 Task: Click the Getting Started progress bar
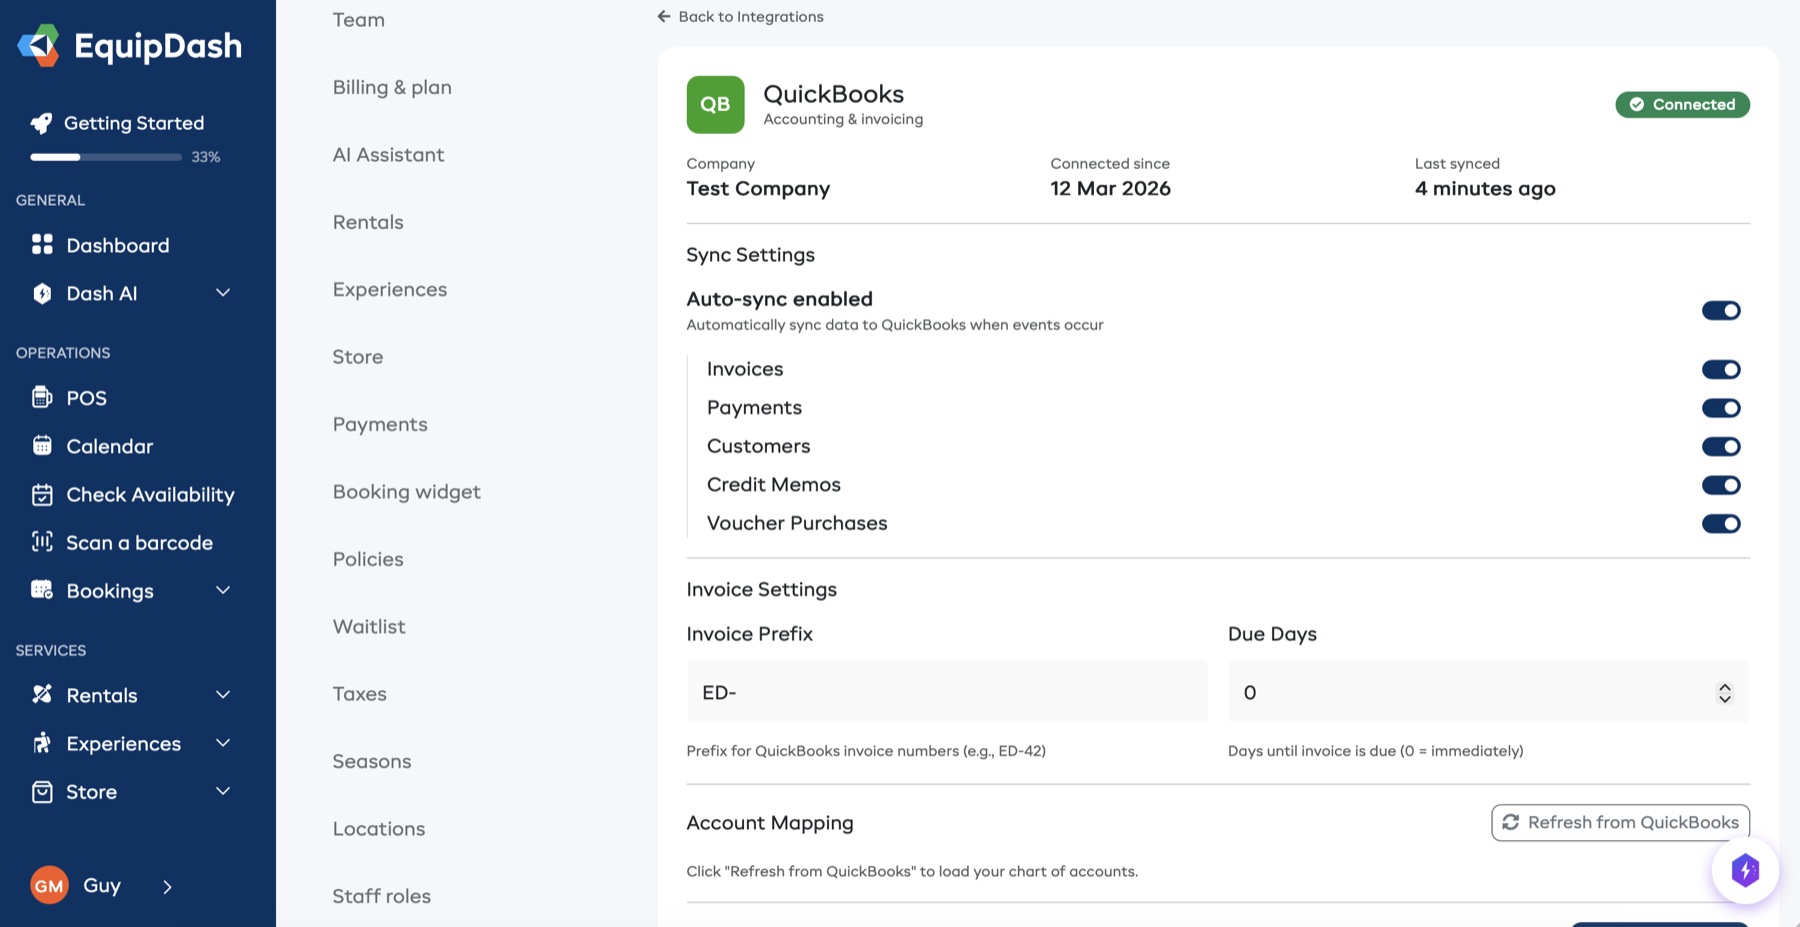(x=104, y=156)
